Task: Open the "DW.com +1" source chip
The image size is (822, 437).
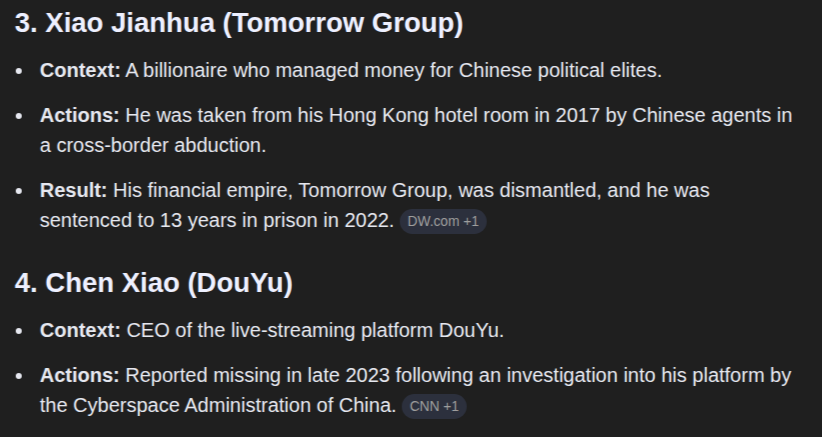Action: pos(443,221)
